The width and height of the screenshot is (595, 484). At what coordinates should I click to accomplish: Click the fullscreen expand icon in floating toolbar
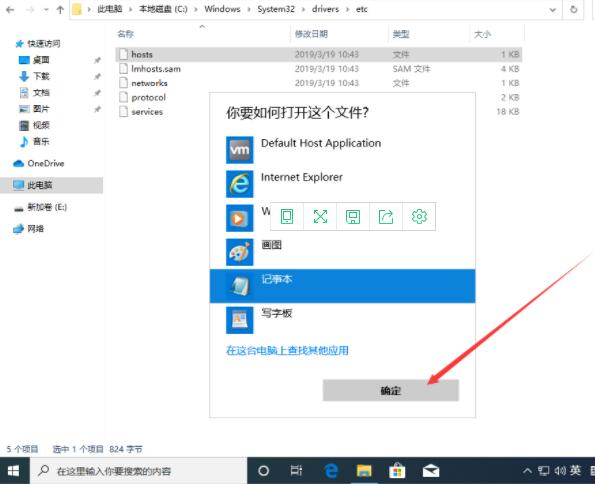click(320, 216)
